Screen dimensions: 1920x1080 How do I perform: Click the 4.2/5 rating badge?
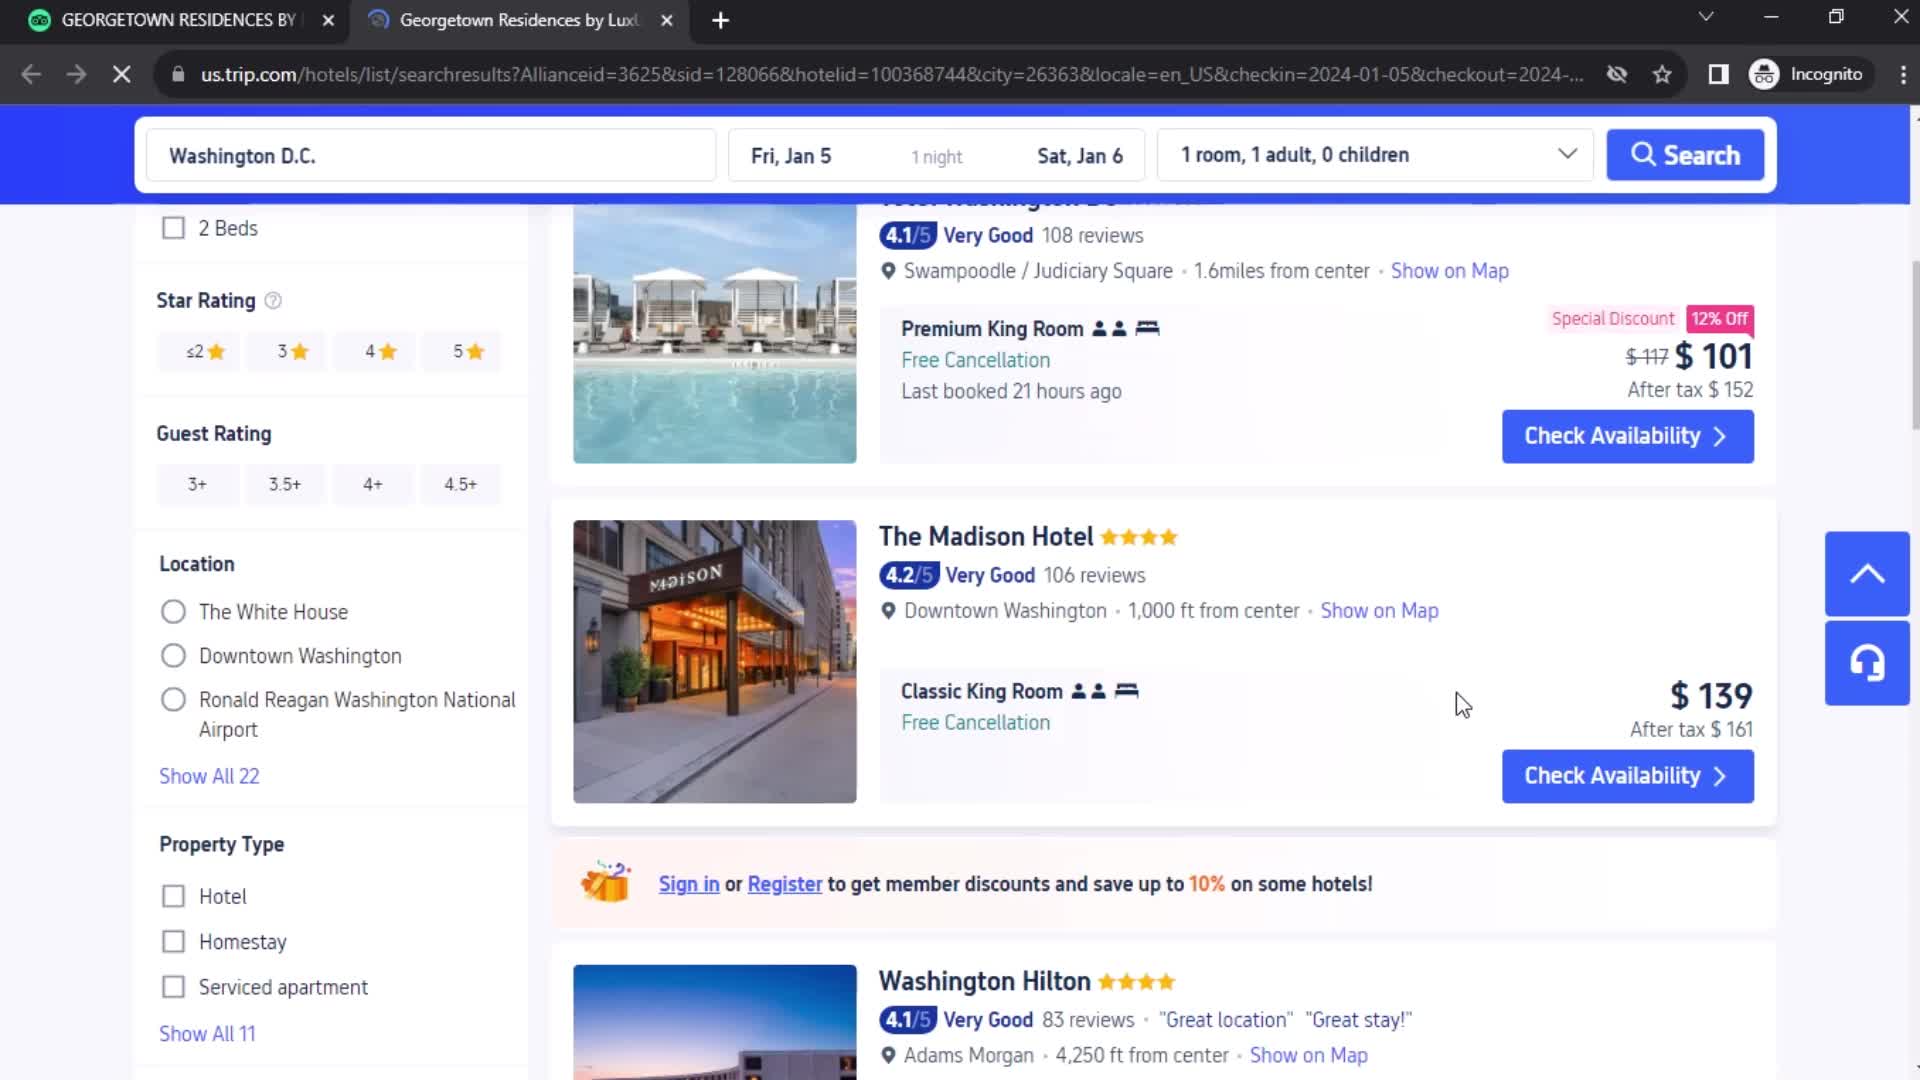pos(908,575)
